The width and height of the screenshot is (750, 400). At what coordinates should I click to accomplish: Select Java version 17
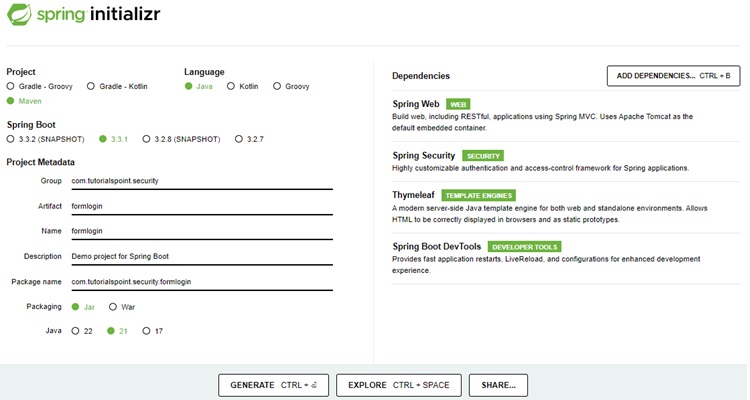147,330
